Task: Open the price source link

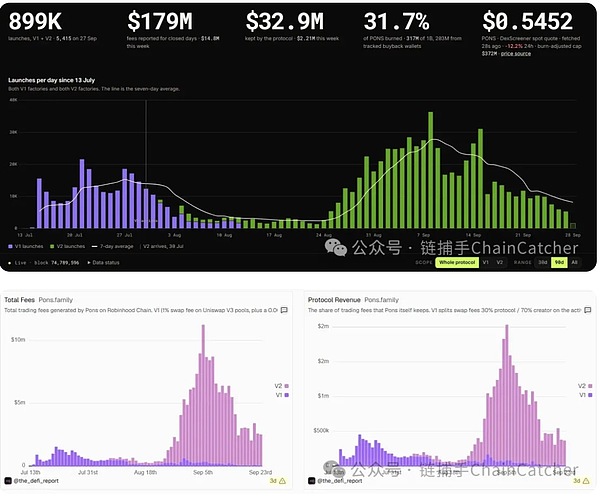Action: click(x=516, y=54)
